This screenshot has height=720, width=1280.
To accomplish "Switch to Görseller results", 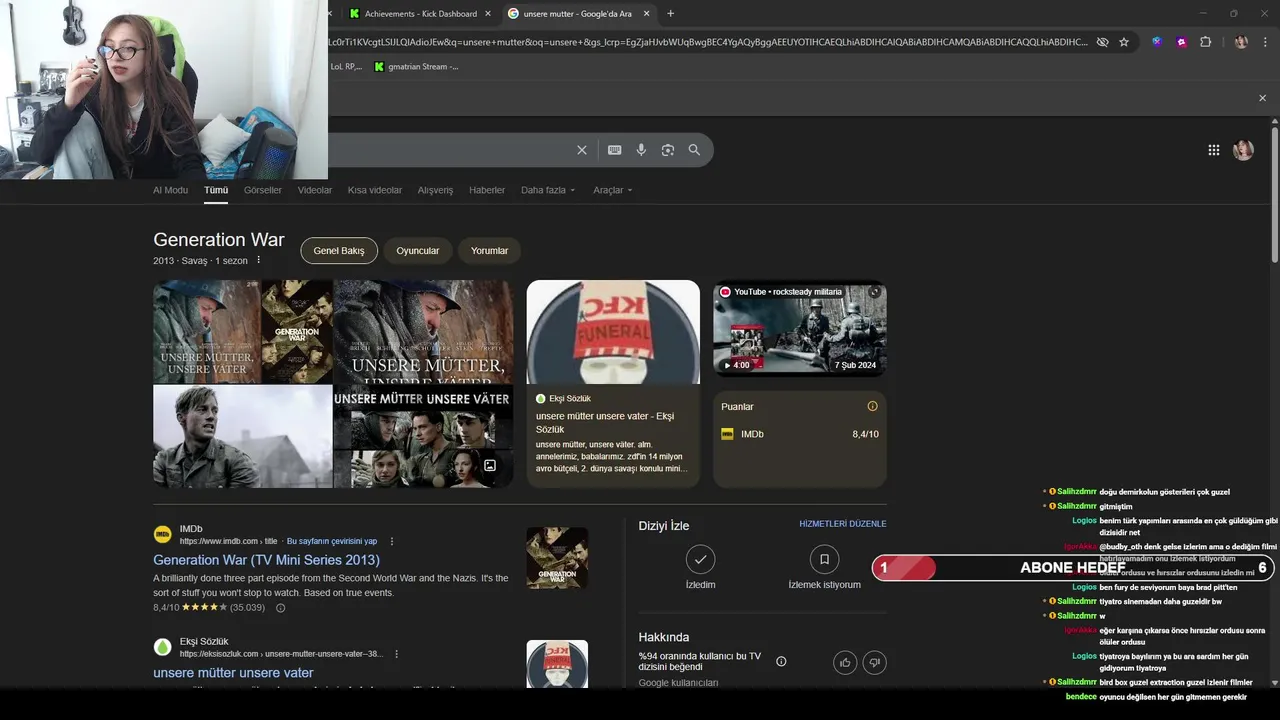I will coord(263,190).
